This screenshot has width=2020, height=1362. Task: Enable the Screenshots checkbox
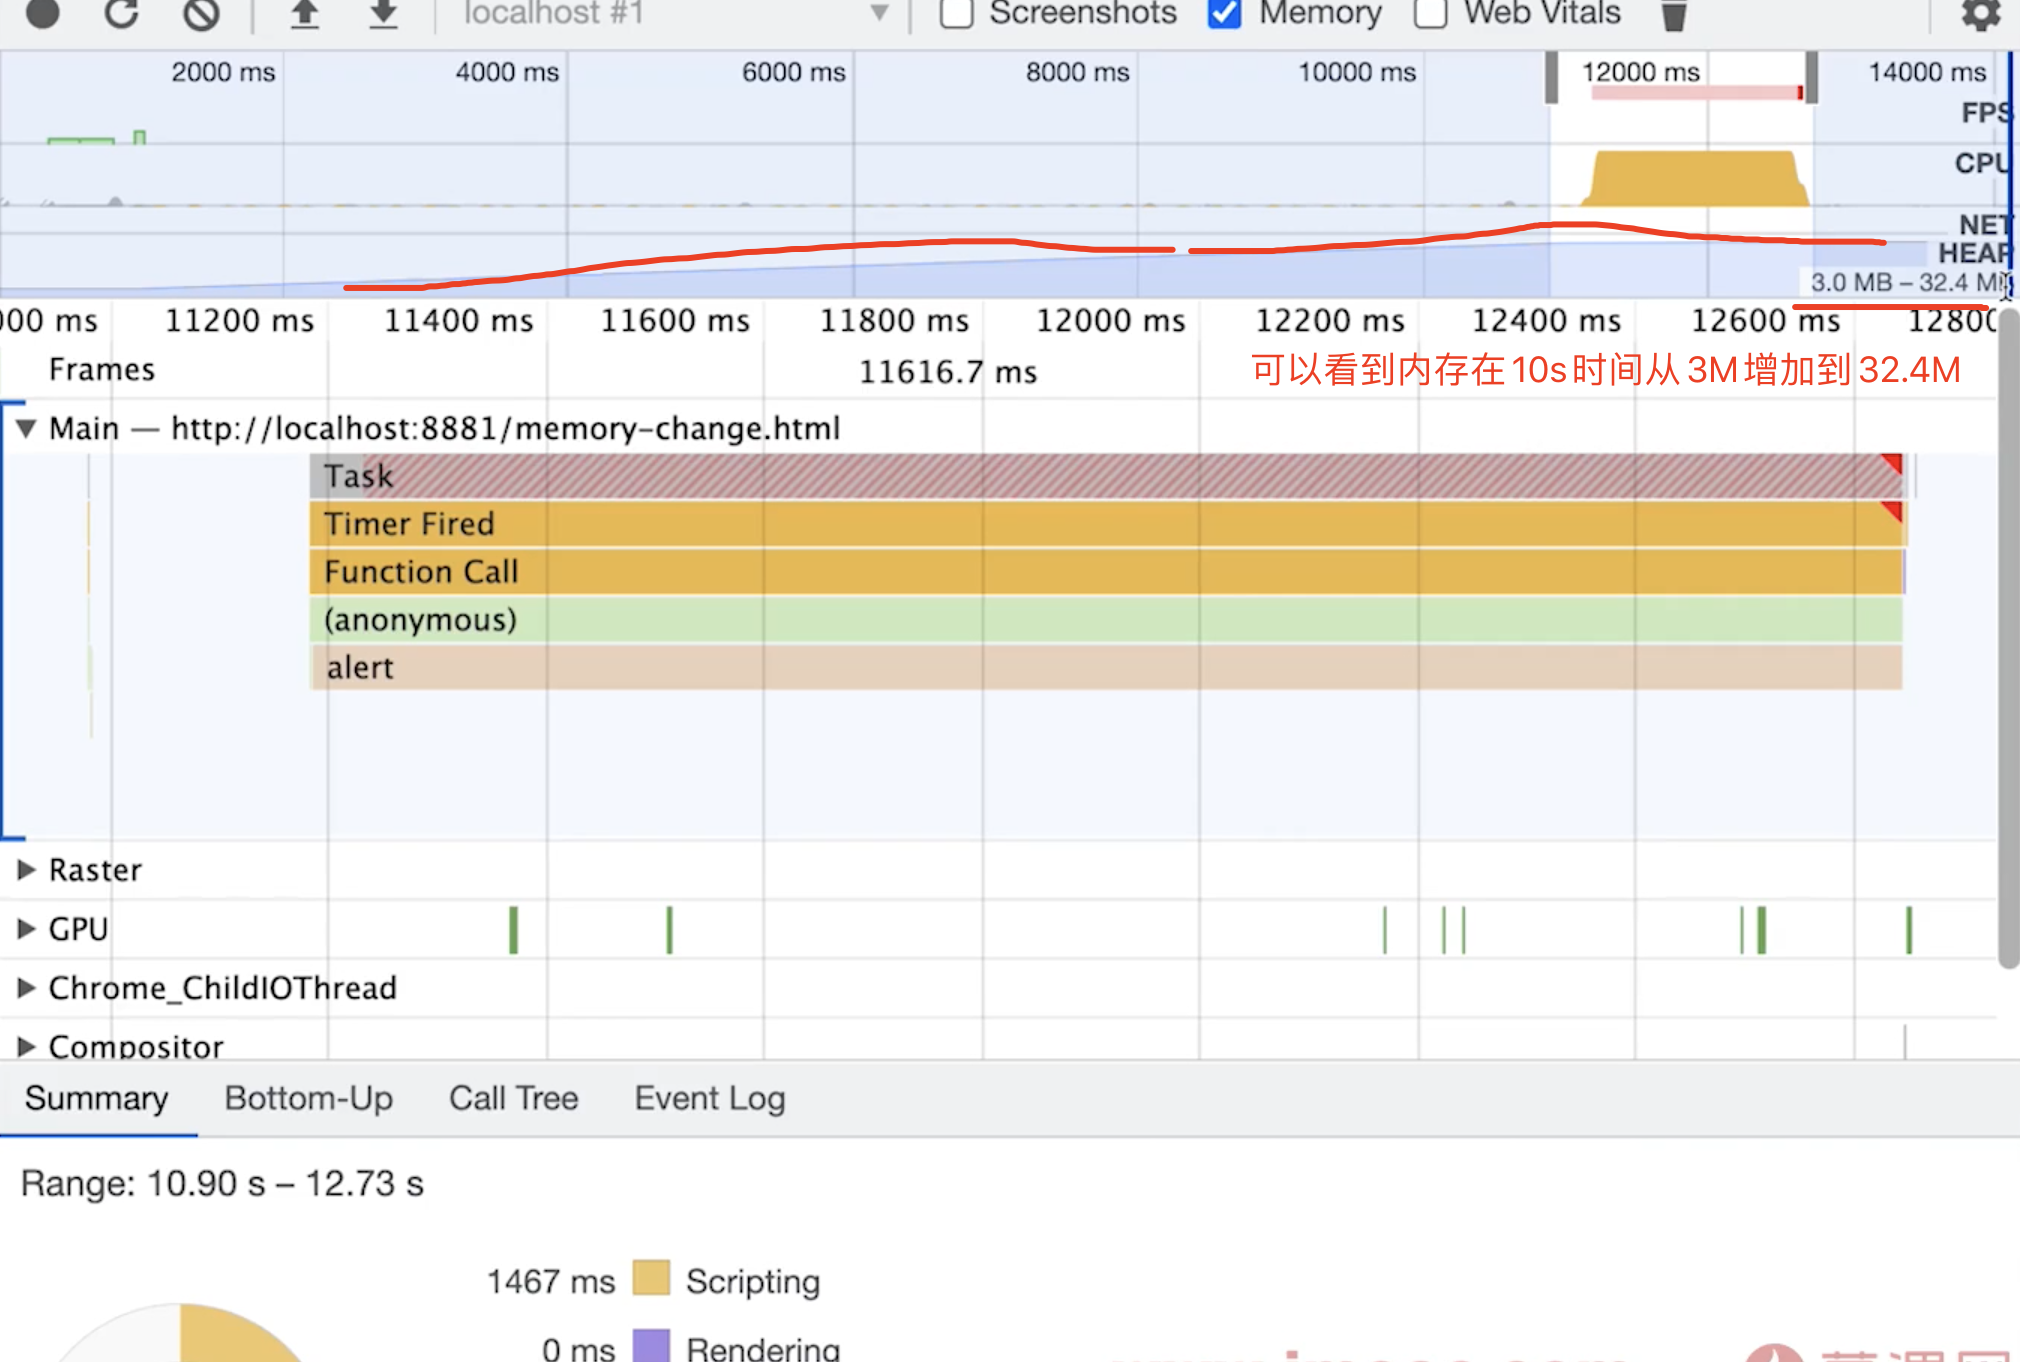[957, 13]
